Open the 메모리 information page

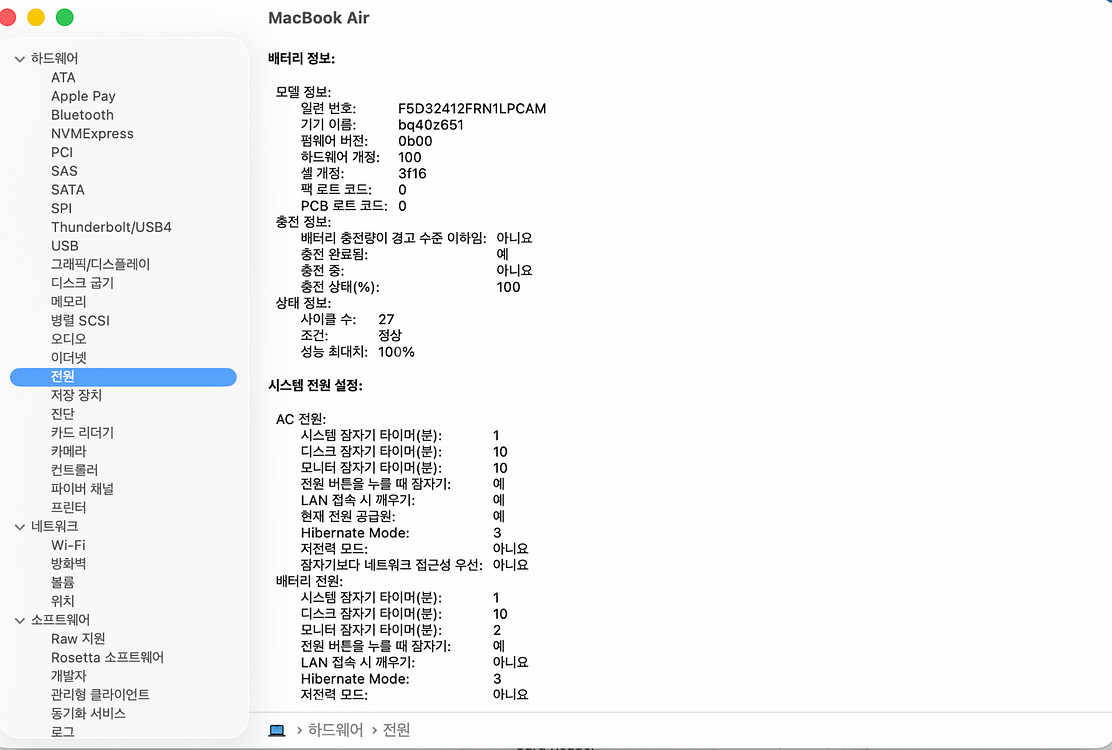68,301
